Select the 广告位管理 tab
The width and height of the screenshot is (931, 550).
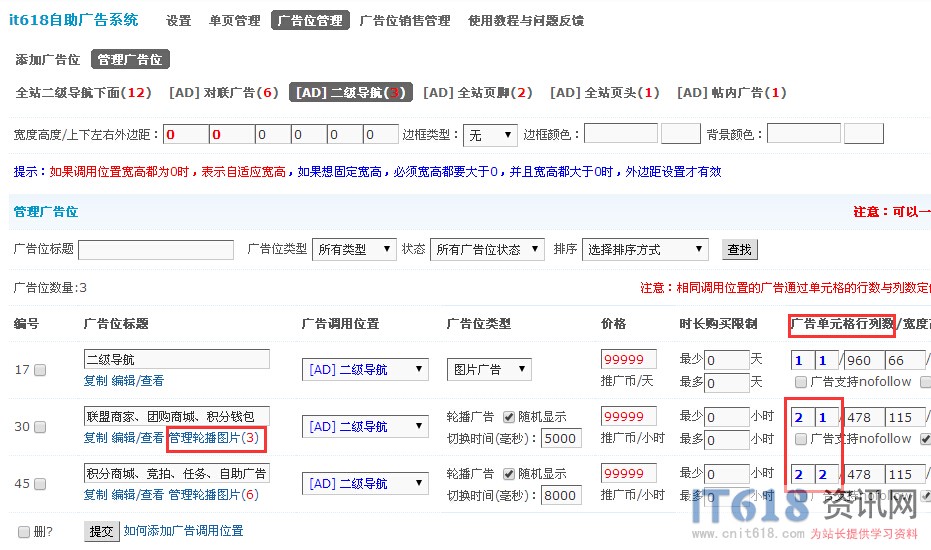(310, 20)
